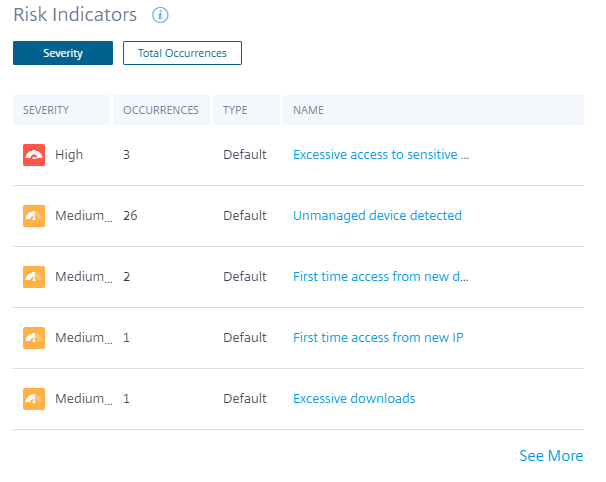Viewport: 606px width, 482px height.
Task: Click Medium icon for First time new device
Action: pyautogui.click(x=34, y=277)
